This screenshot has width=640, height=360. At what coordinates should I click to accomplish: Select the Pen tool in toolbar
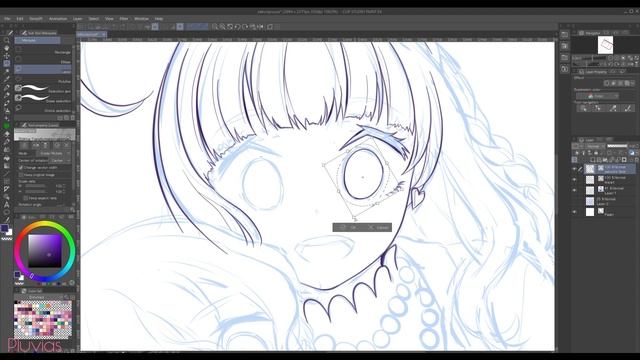[x=7, y=87]
